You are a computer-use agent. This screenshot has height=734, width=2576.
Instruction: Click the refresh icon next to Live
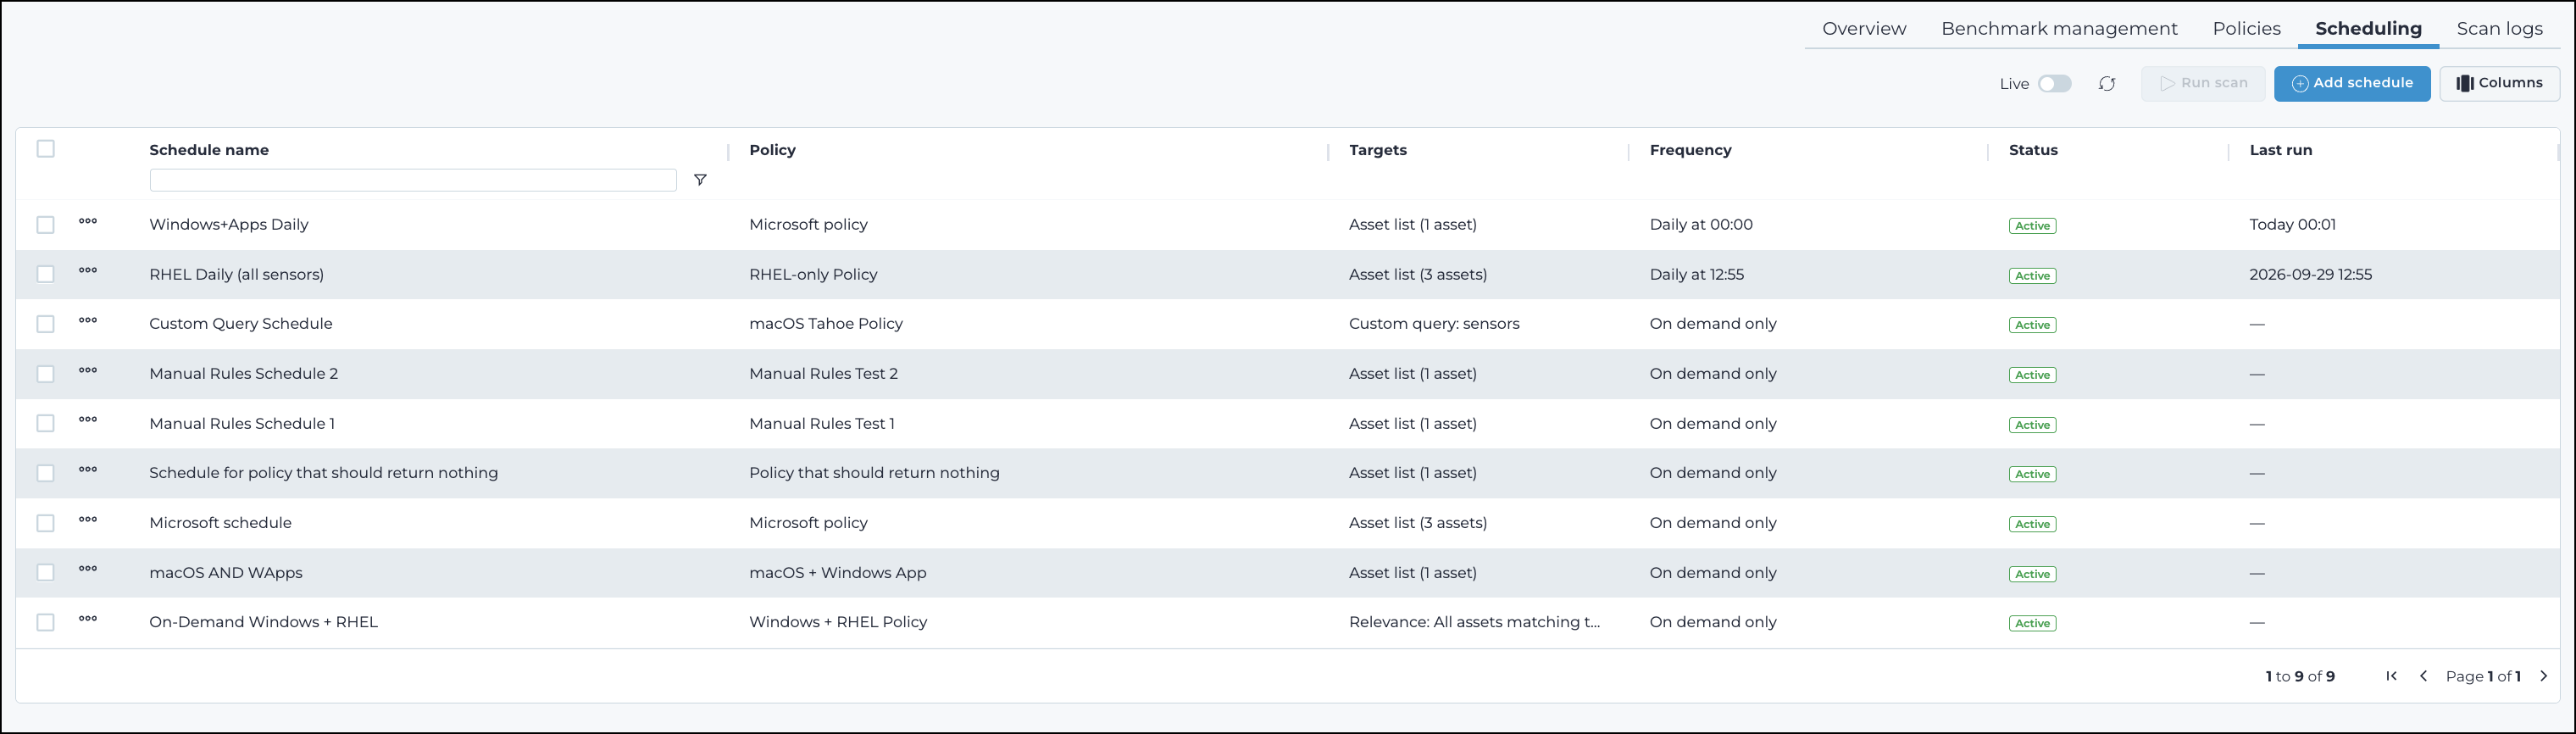click(2107, 84)
